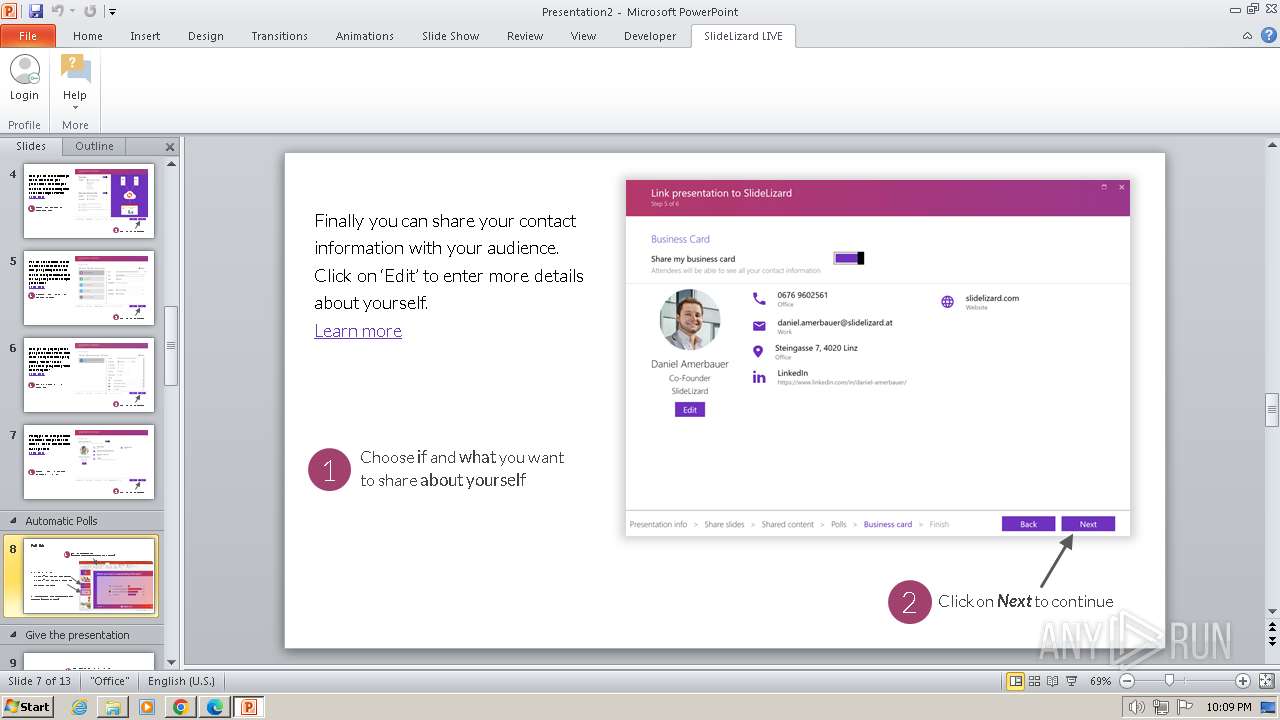The width and height of the screenshot is (1280, 720).
Task: Click the Learn more link on slide
Action: (x=358, y=331)
